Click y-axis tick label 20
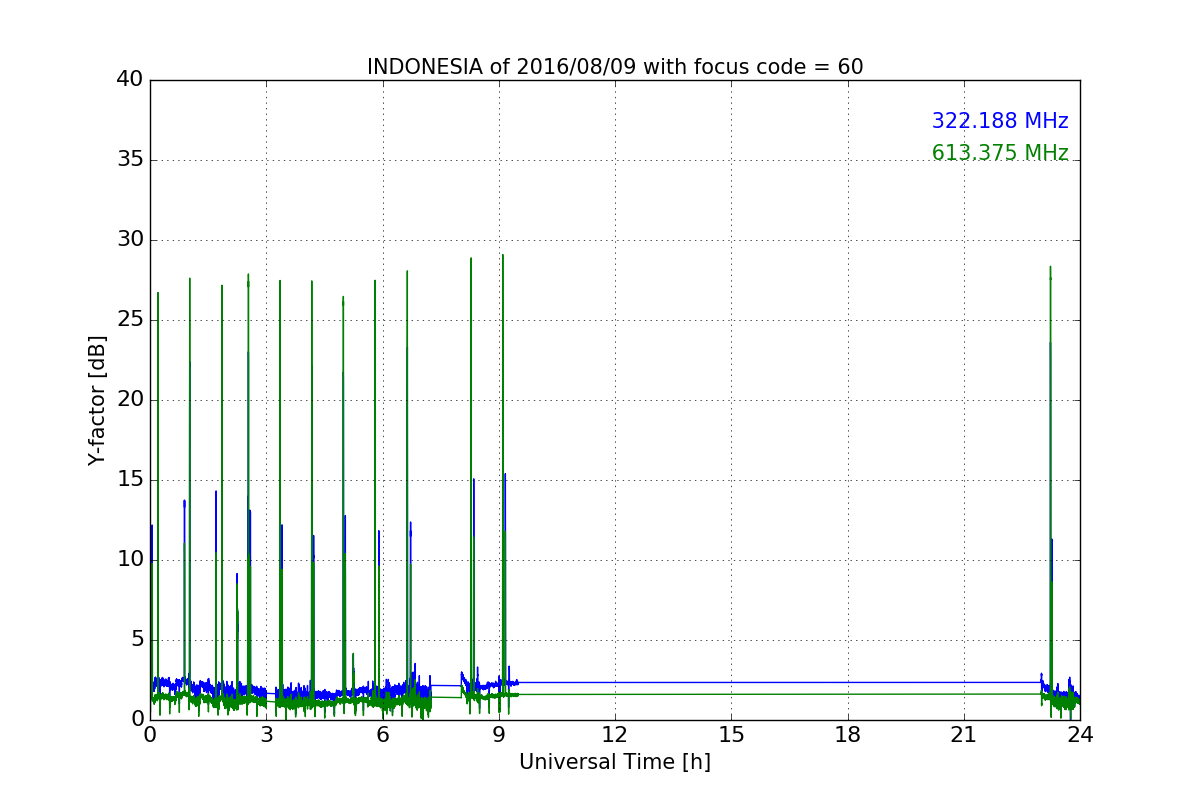Image resolution: width=1200 pixels, height=800 pixels. tap(129, 400)
